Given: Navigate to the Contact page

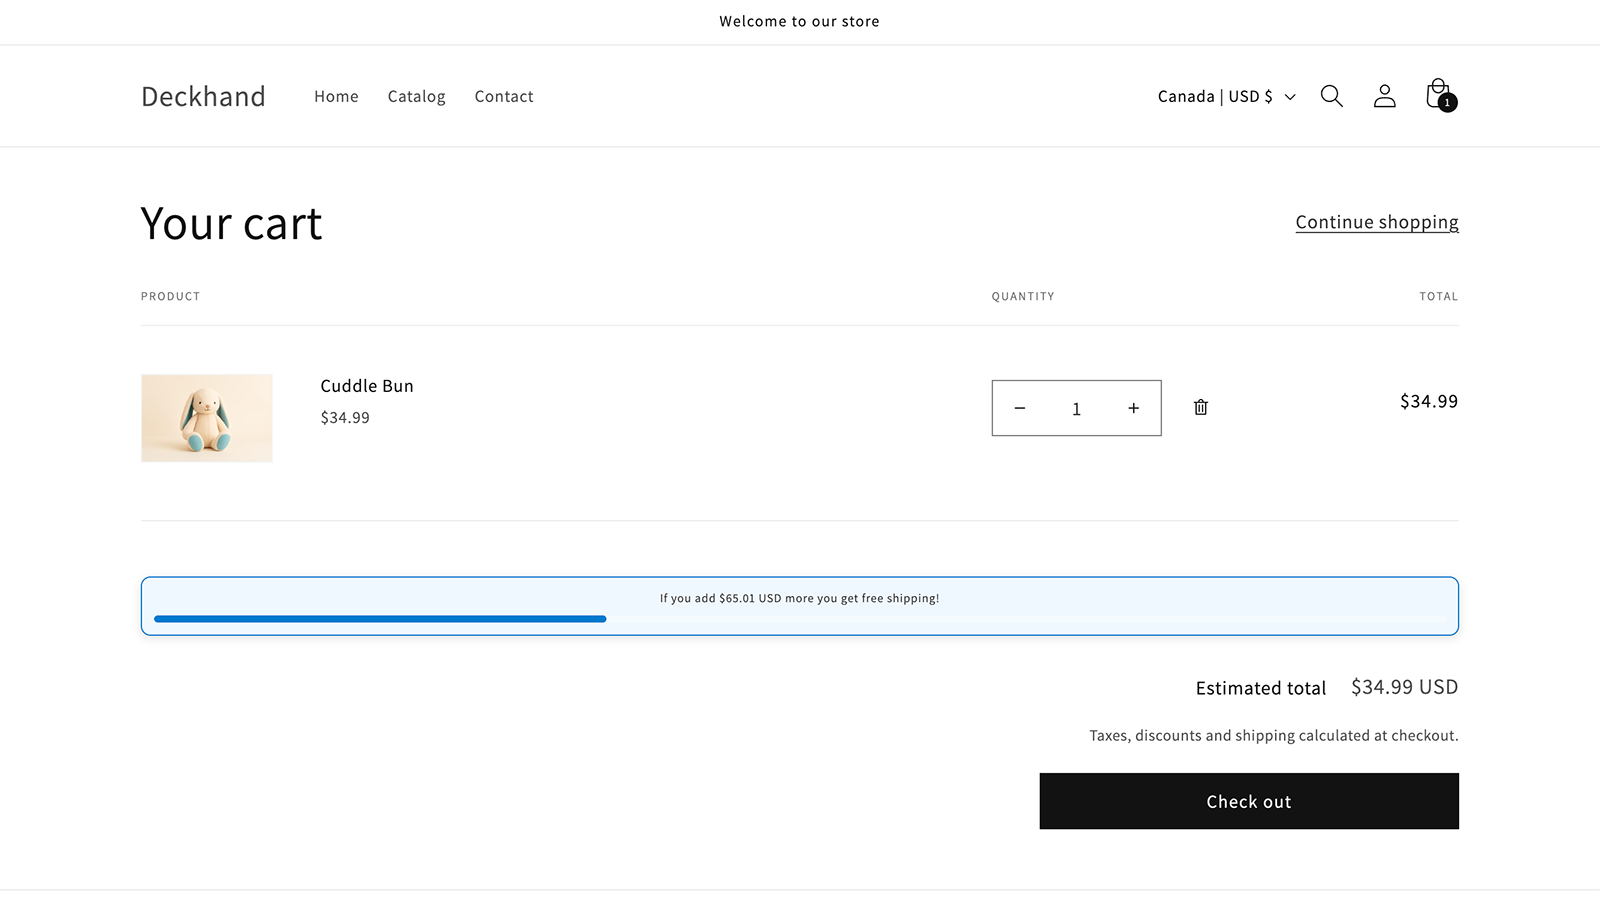Looking at the screenshot, I should 504,96.
